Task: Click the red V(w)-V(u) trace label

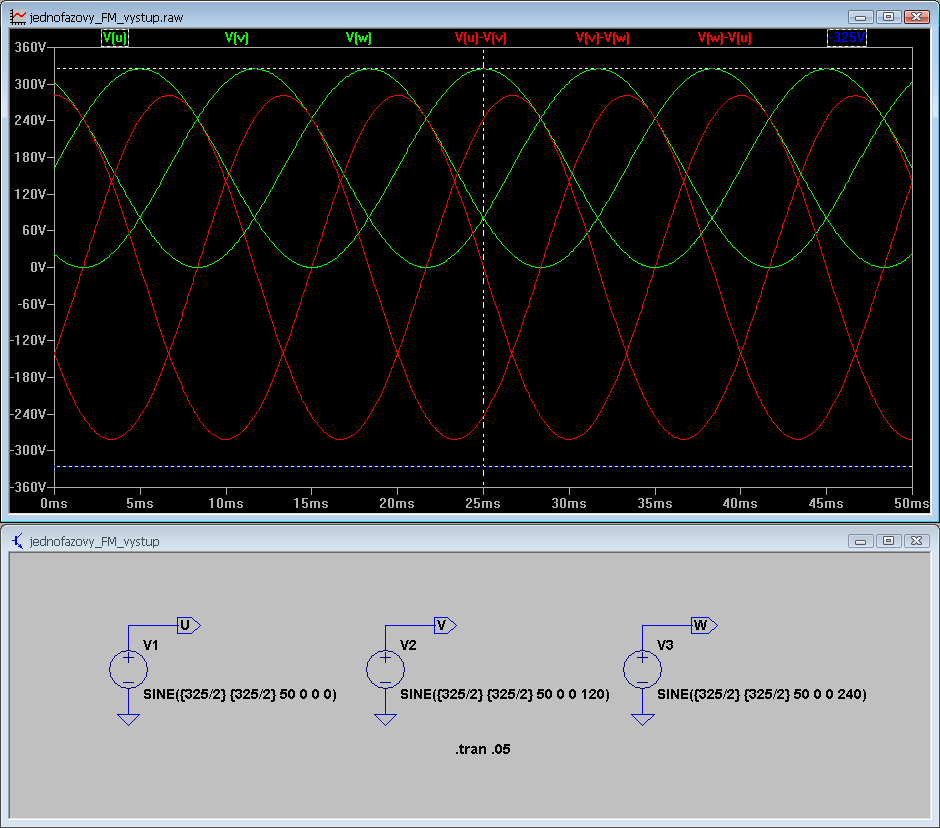Action: [724, 37]
